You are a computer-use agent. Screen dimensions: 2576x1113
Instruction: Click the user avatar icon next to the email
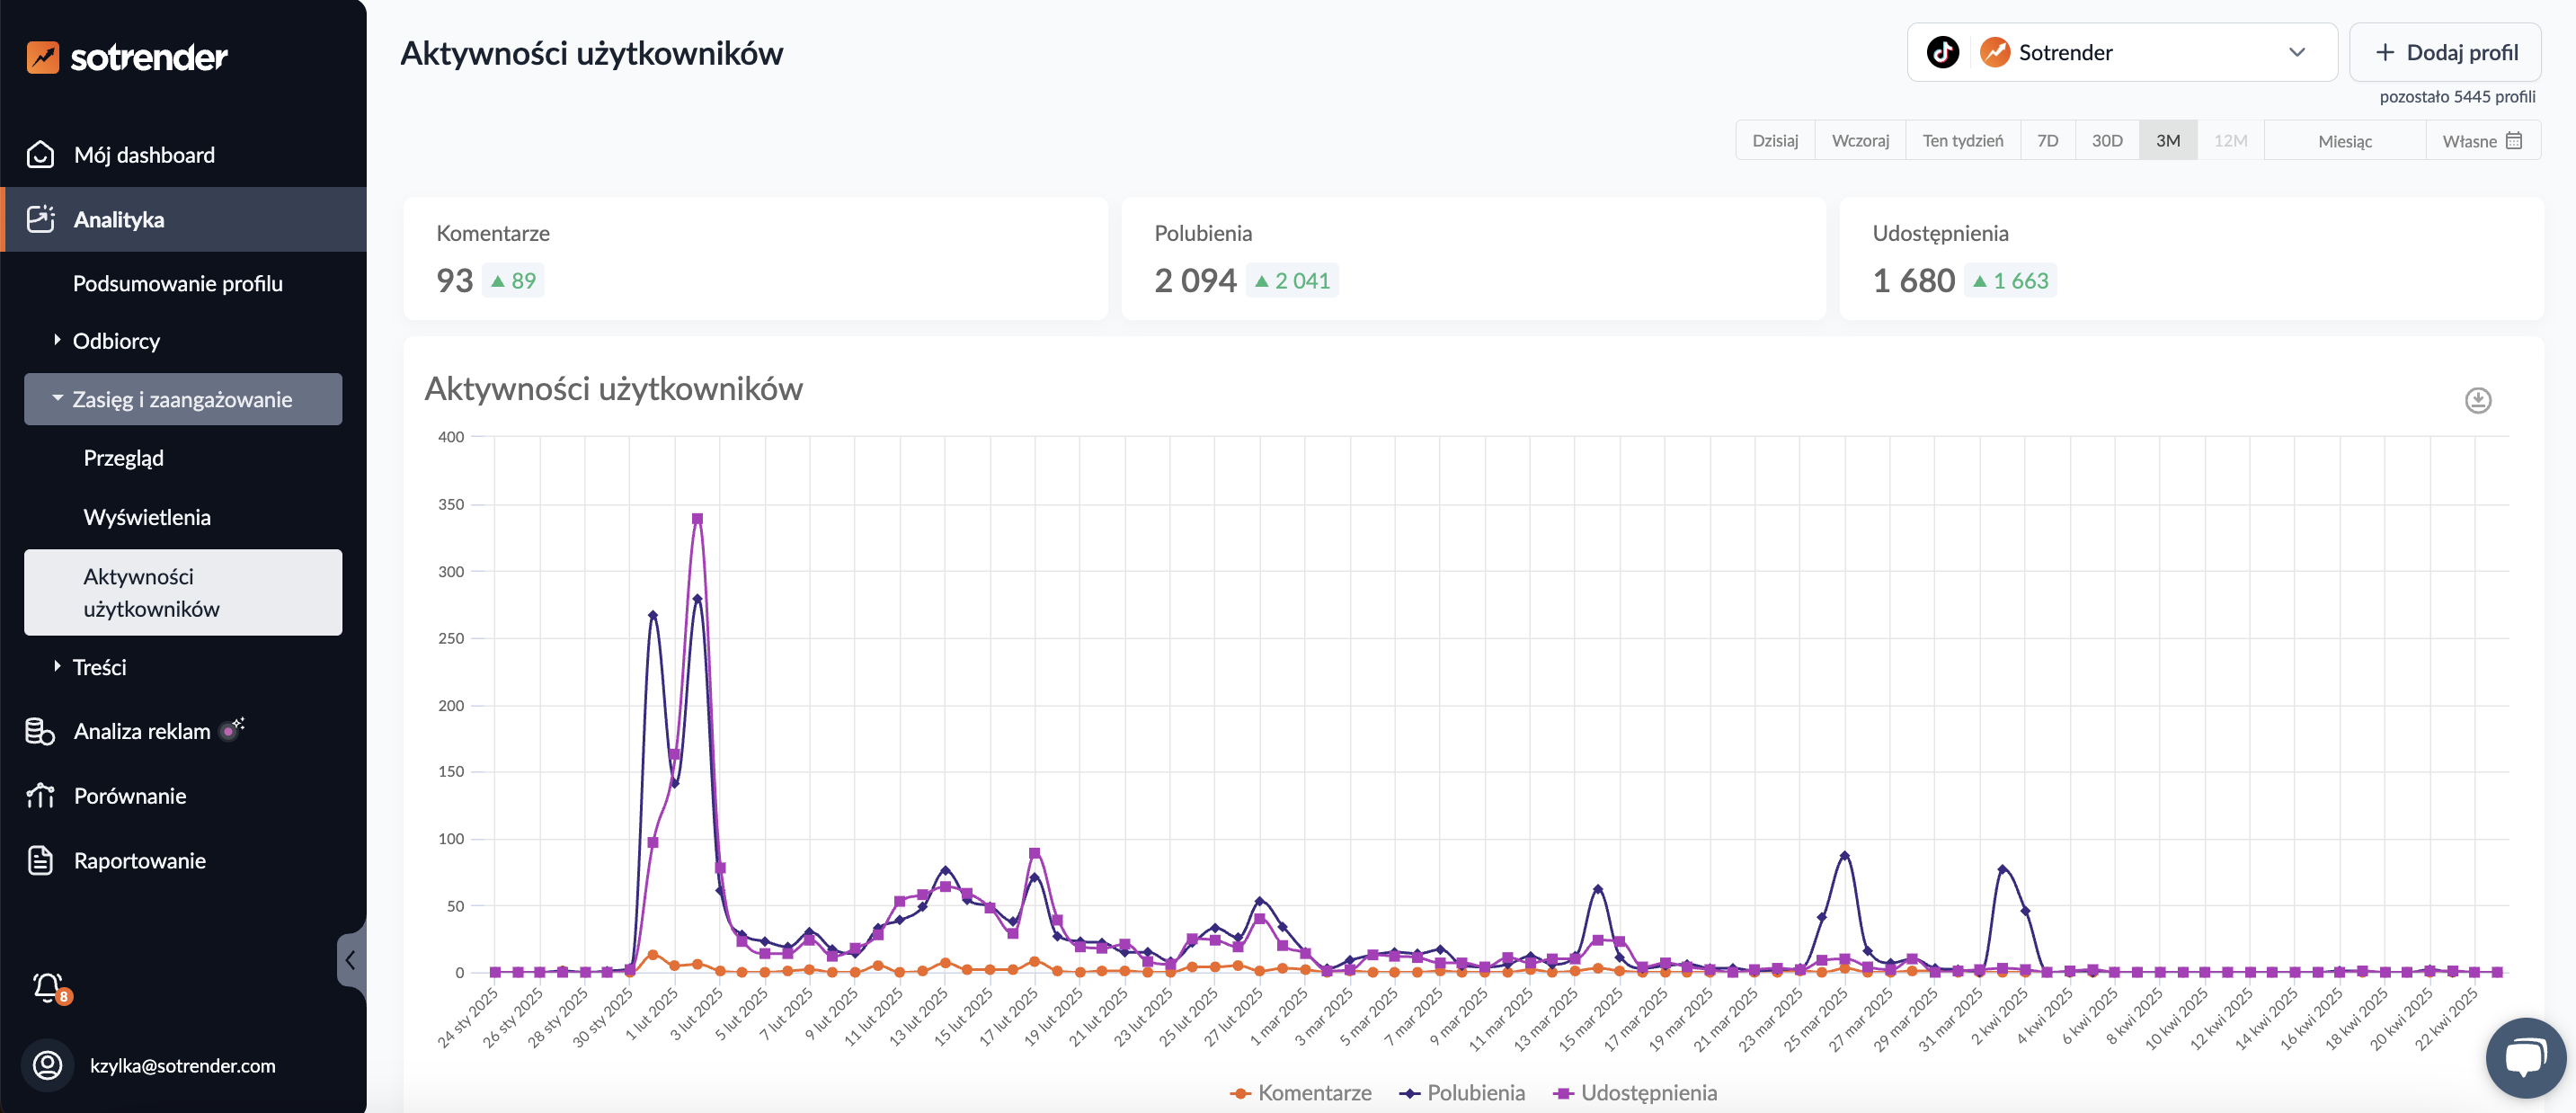click(x=47, y=1065)
